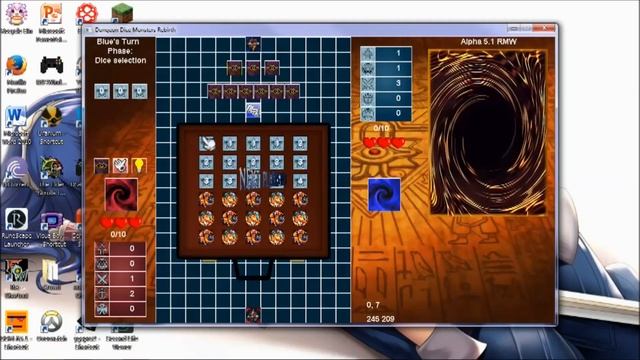Open Microsoft PowerPoint desktop shortcut

coord(51,22)
